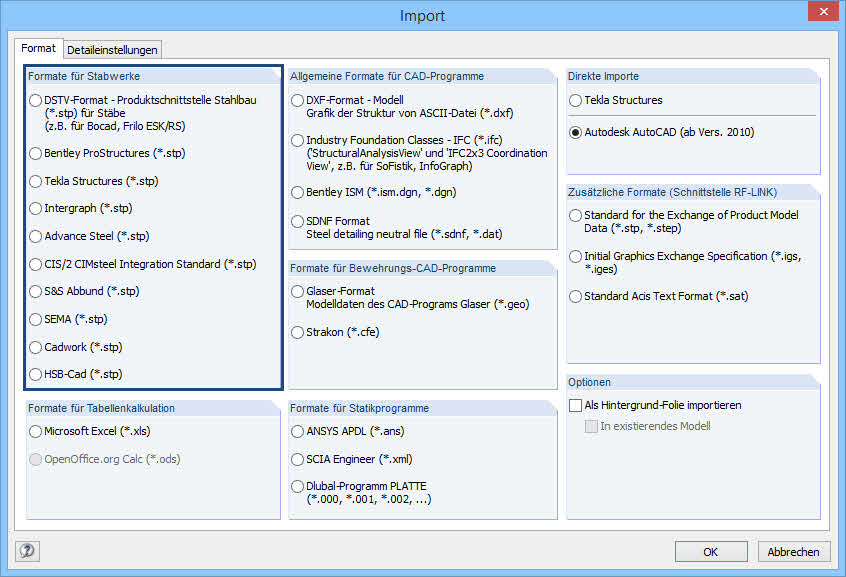Screen dimensions: 846x577
Task: Pick CIS/2 CIMsteel Integration Standard option
Action: (x=36, y=264)
